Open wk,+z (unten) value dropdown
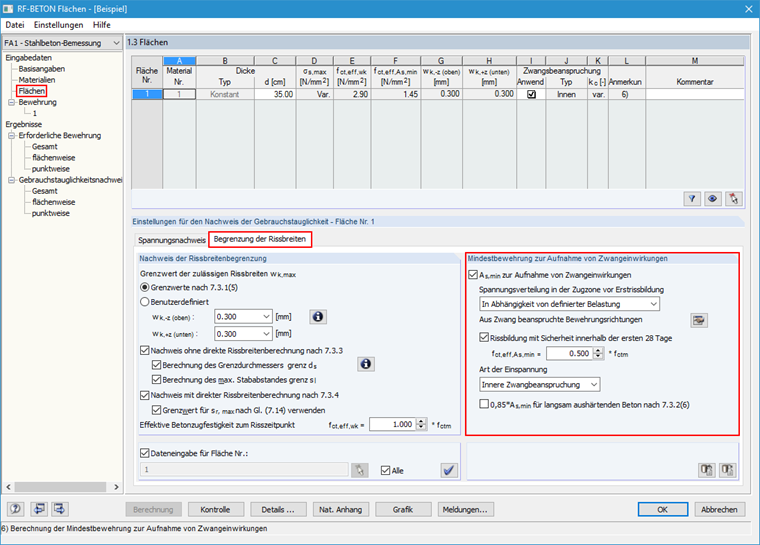760x545 pixels. pos(266,334)
